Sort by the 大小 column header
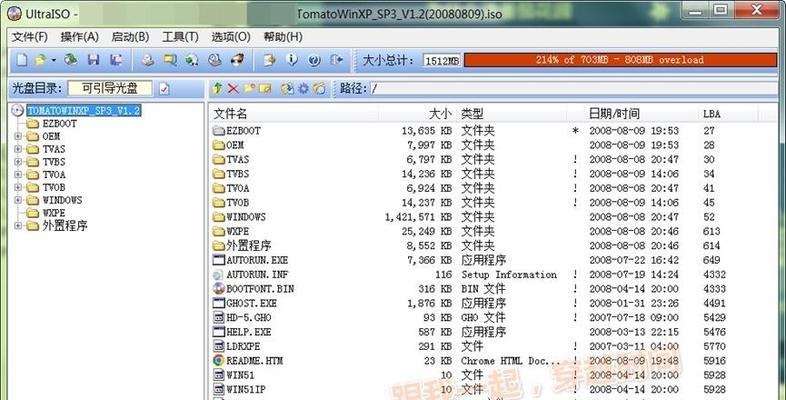Screen dimensions: 786x400 416,114
